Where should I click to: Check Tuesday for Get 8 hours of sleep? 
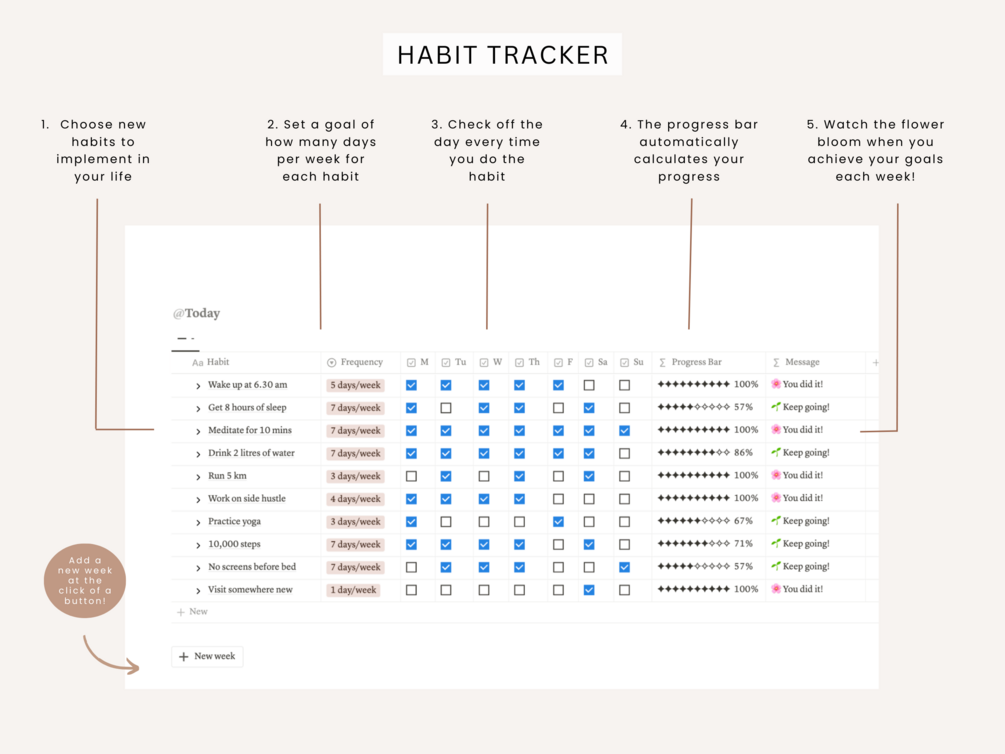(446, 408)
